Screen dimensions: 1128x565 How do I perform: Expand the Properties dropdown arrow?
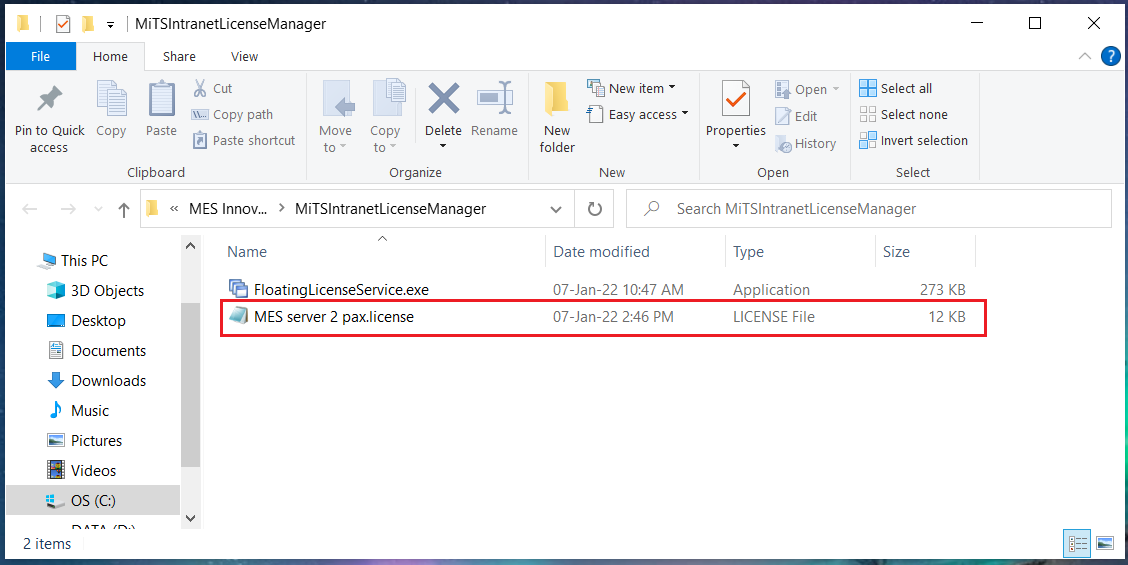tap(735, 146)
